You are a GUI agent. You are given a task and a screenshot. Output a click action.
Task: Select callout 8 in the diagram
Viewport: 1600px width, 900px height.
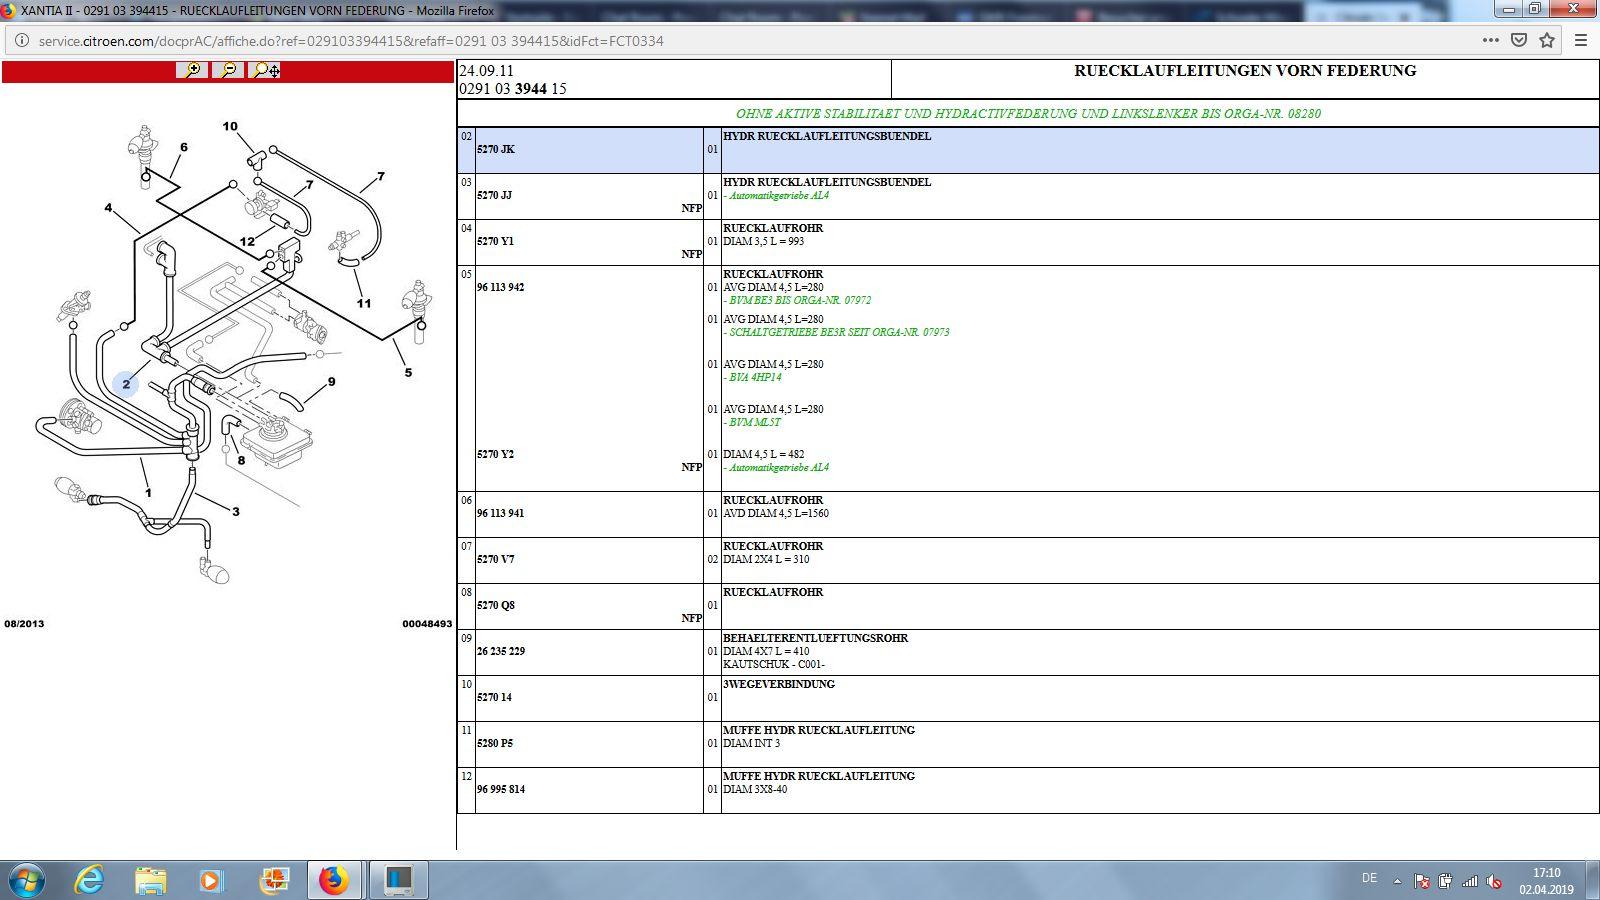(x=241, y=460)
